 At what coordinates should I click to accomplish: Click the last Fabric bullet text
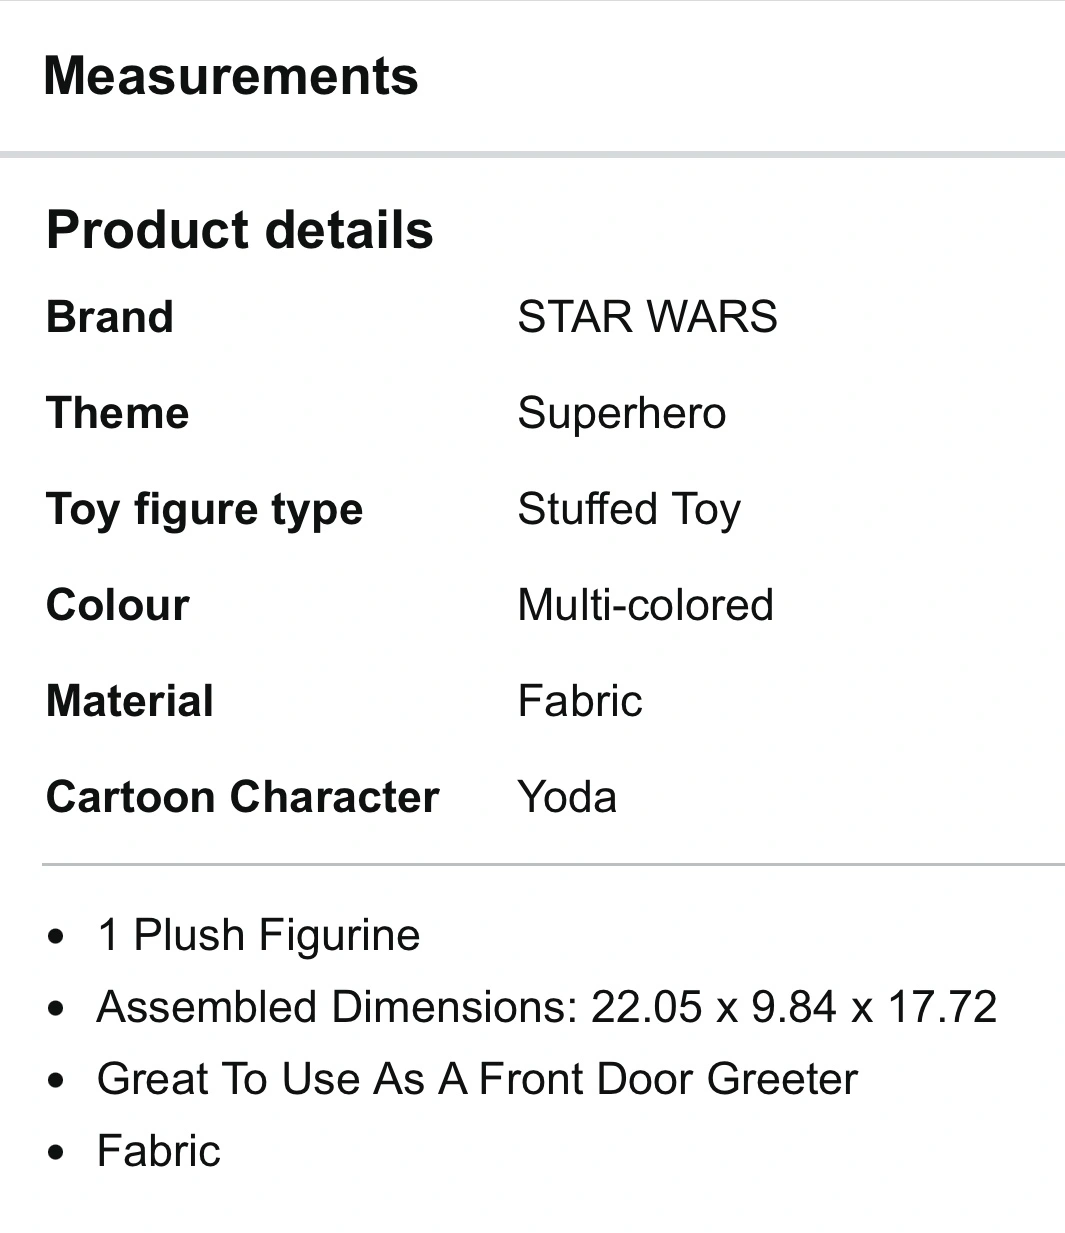pyautogui.click(x=158, y=1151)
